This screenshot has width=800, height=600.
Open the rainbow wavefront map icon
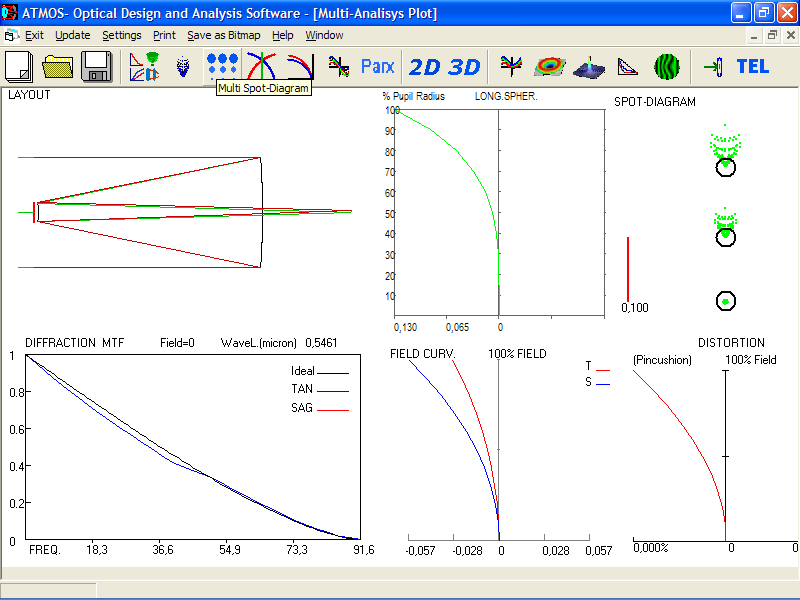tap(548, 67)
